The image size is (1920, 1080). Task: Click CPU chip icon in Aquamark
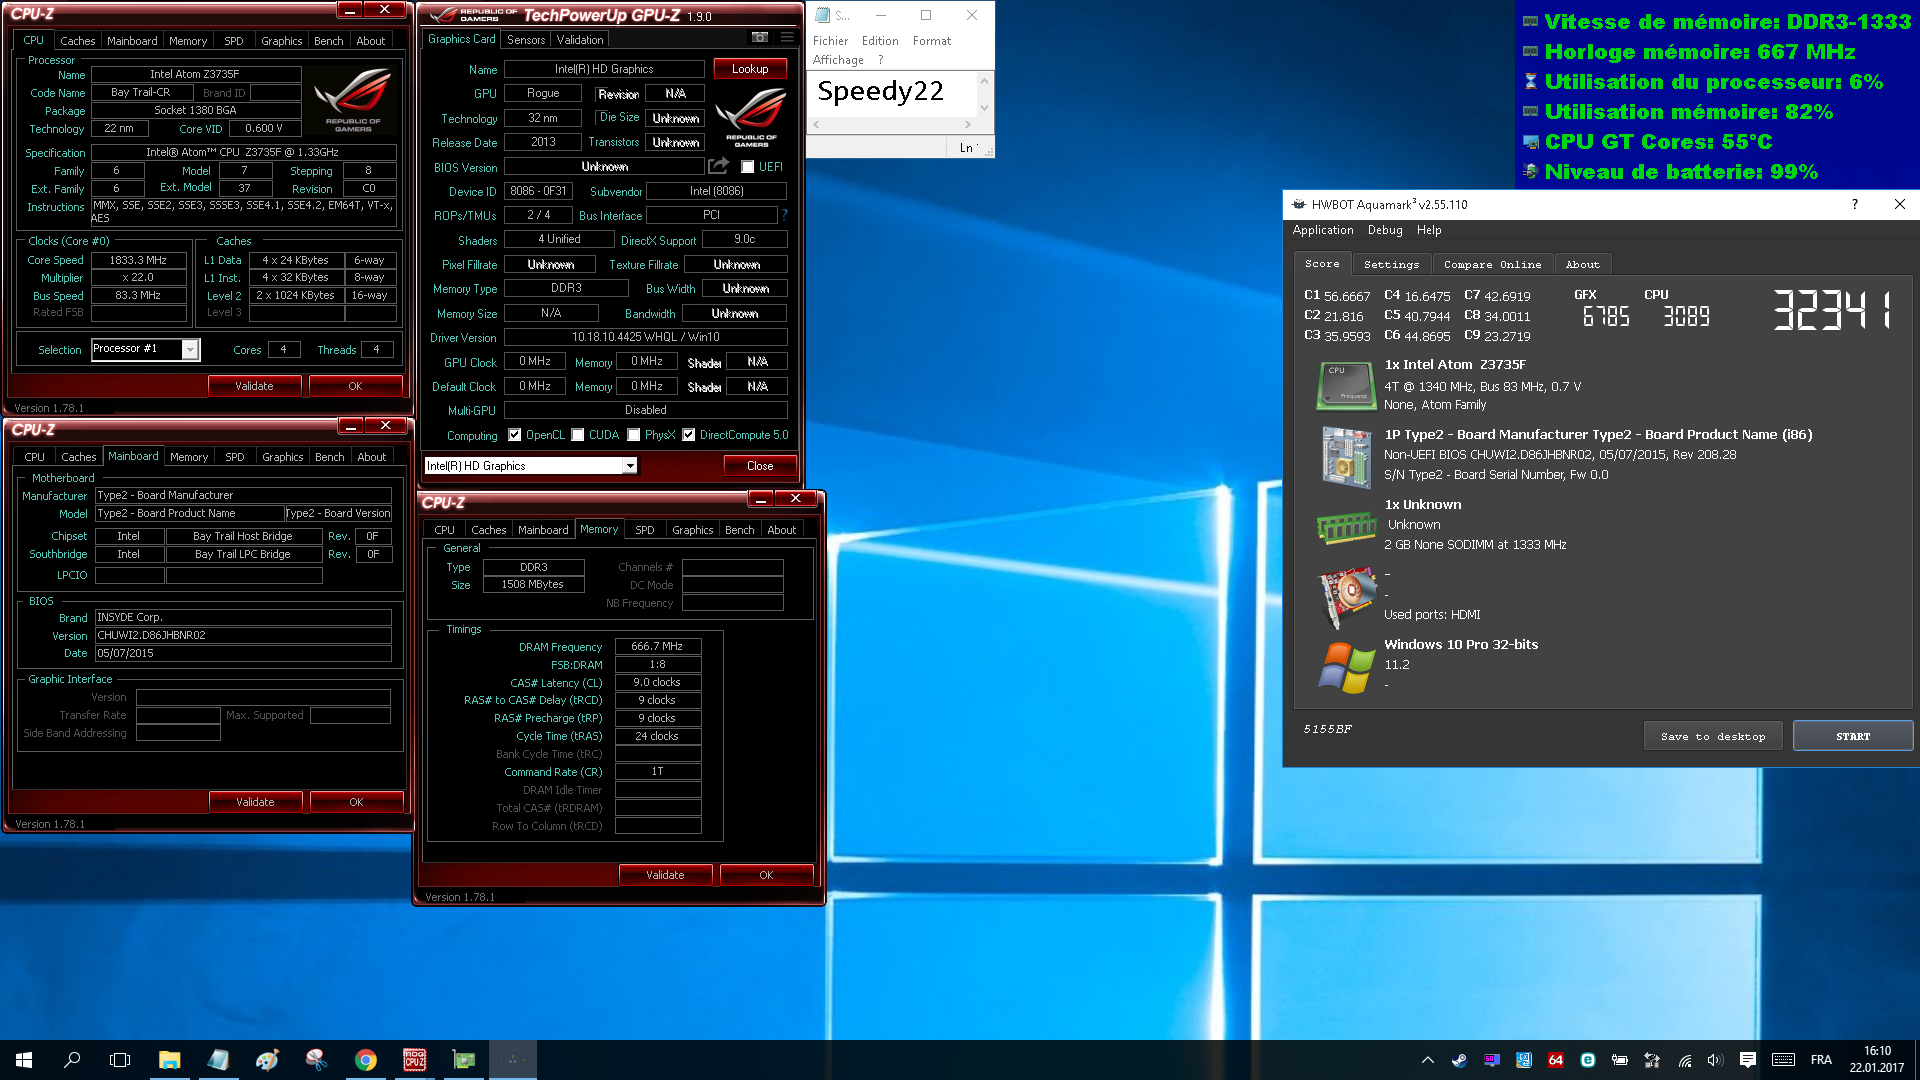click(x=1346, y=386)
